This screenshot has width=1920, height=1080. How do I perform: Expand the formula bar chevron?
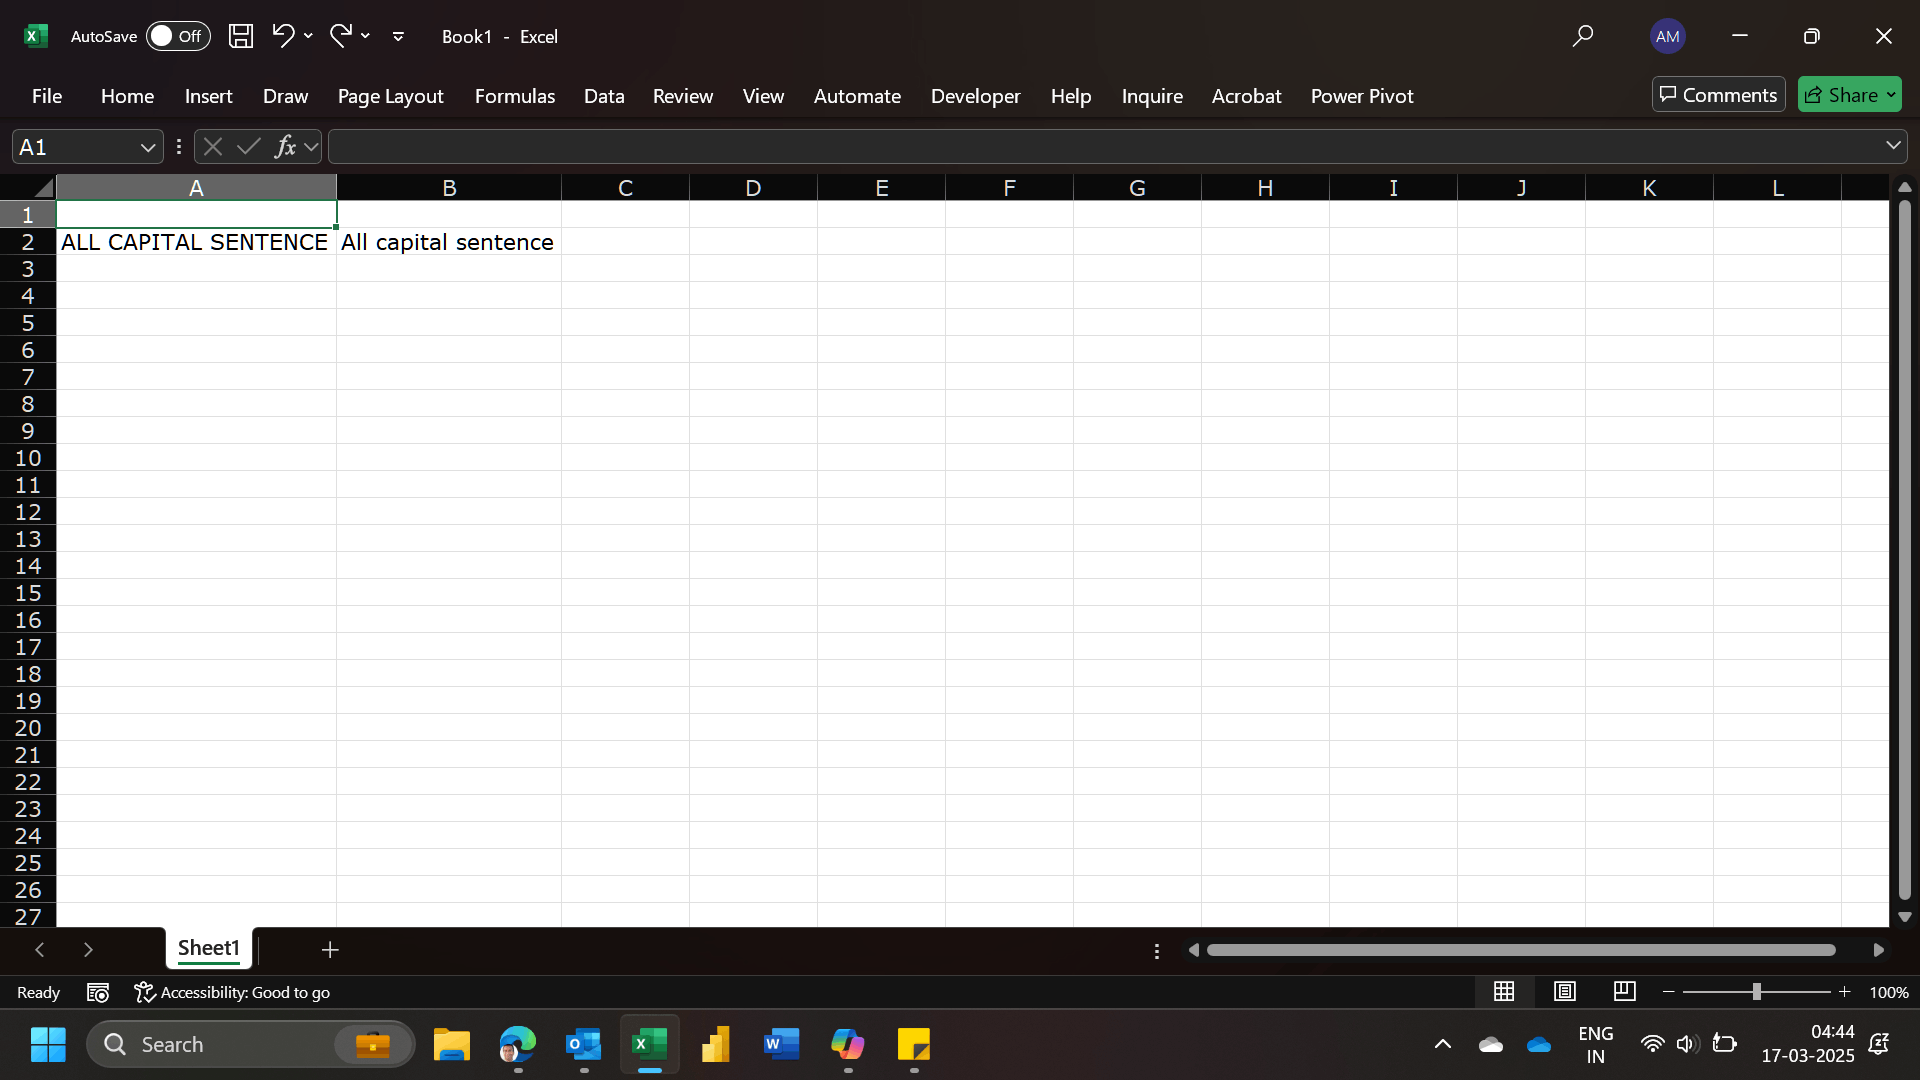(x=1893, y=146)
